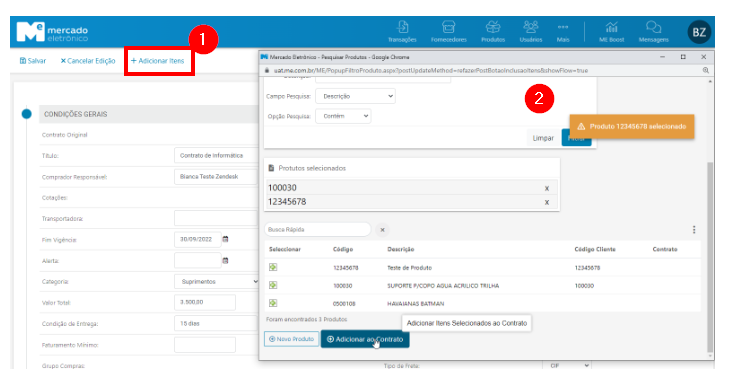Remove selected product 12345678
The image size is (731, 384).
tap(547, 202)
